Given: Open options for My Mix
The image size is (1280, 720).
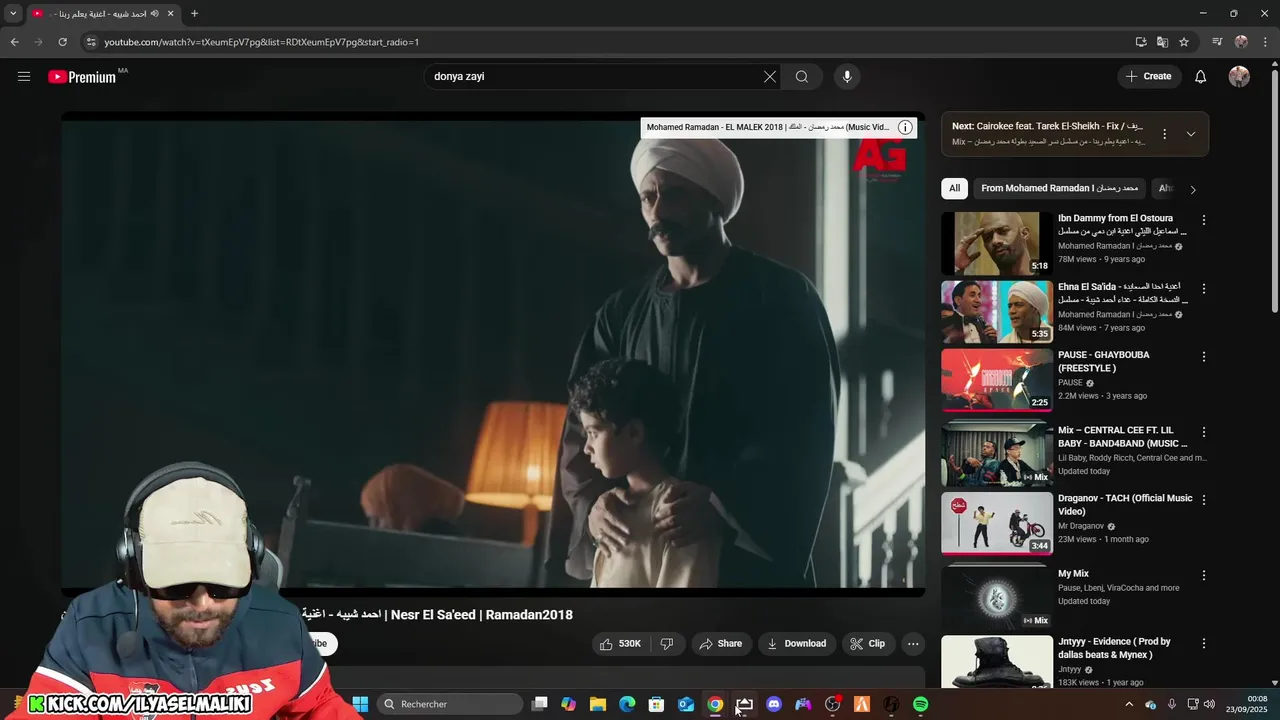Looking at the screenshot, I should 1204,575.
